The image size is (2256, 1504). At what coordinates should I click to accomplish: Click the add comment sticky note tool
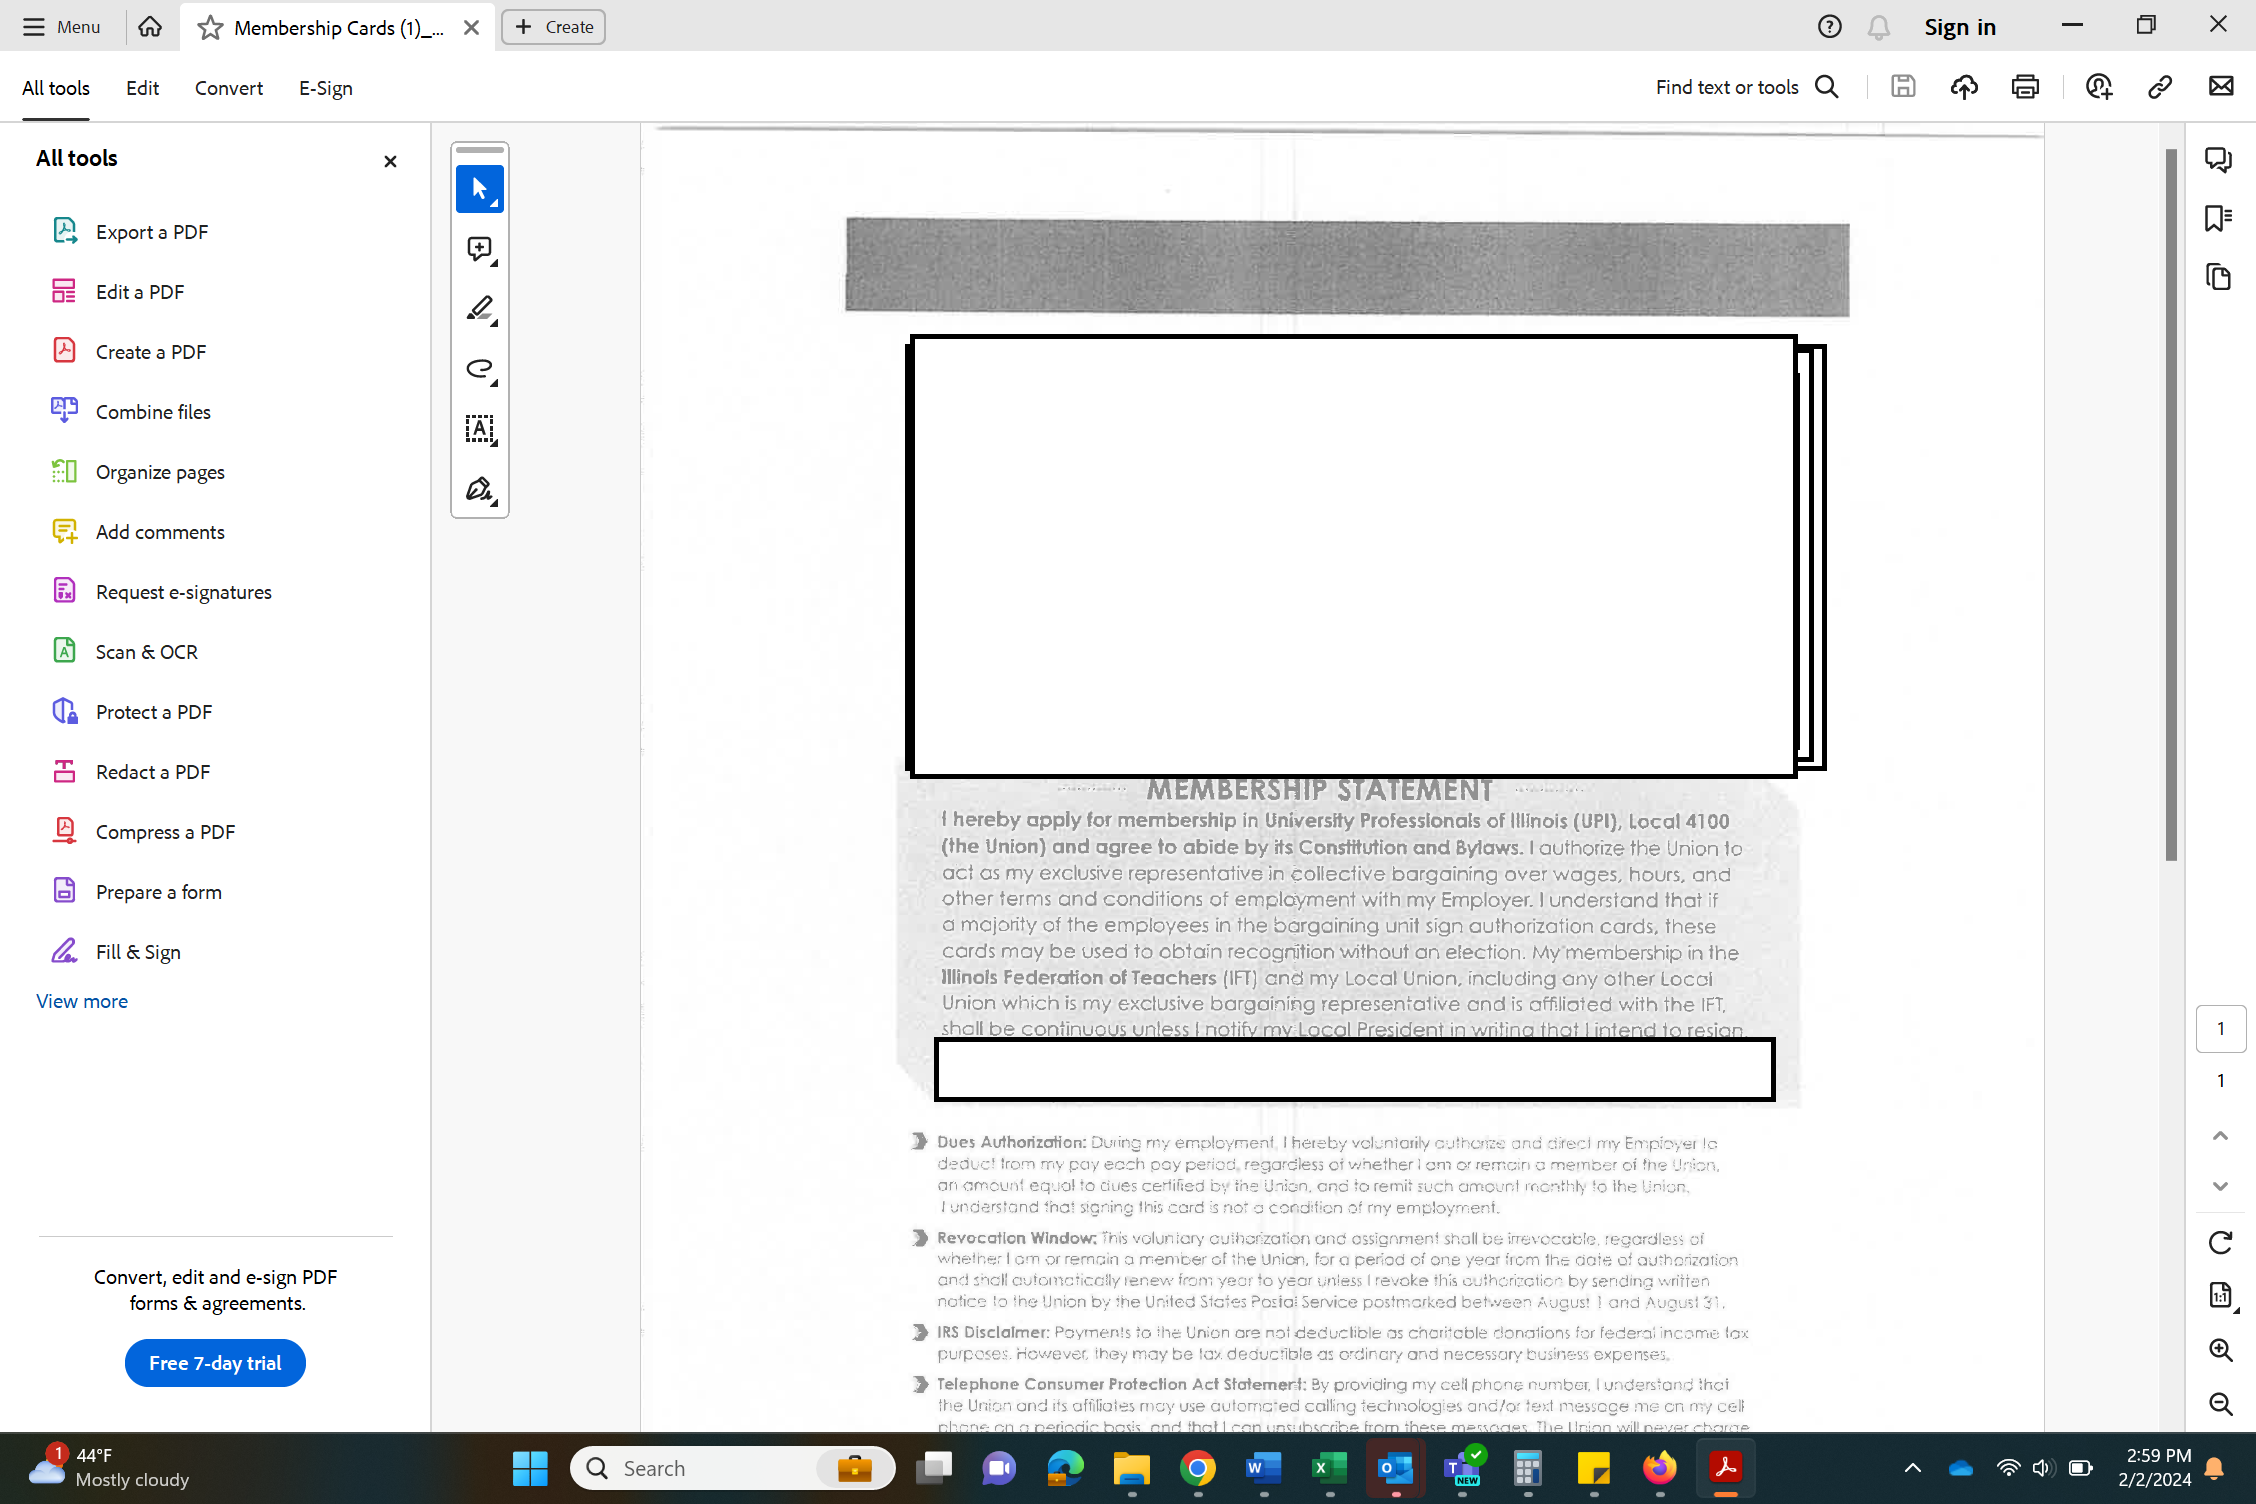480,249
